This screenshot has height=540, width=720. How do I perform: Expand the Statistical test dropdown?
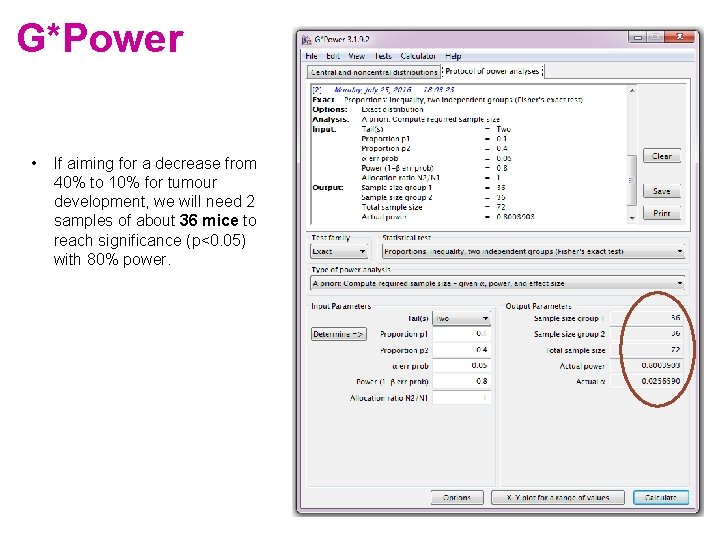pyautogui.click(x=533, y=252)
